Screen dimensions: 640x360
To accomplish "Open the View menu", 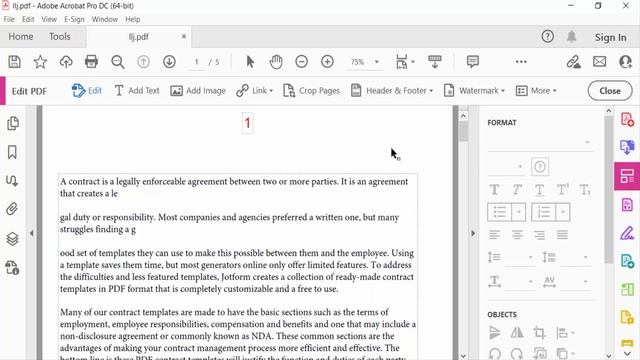I will pos(49,19).
